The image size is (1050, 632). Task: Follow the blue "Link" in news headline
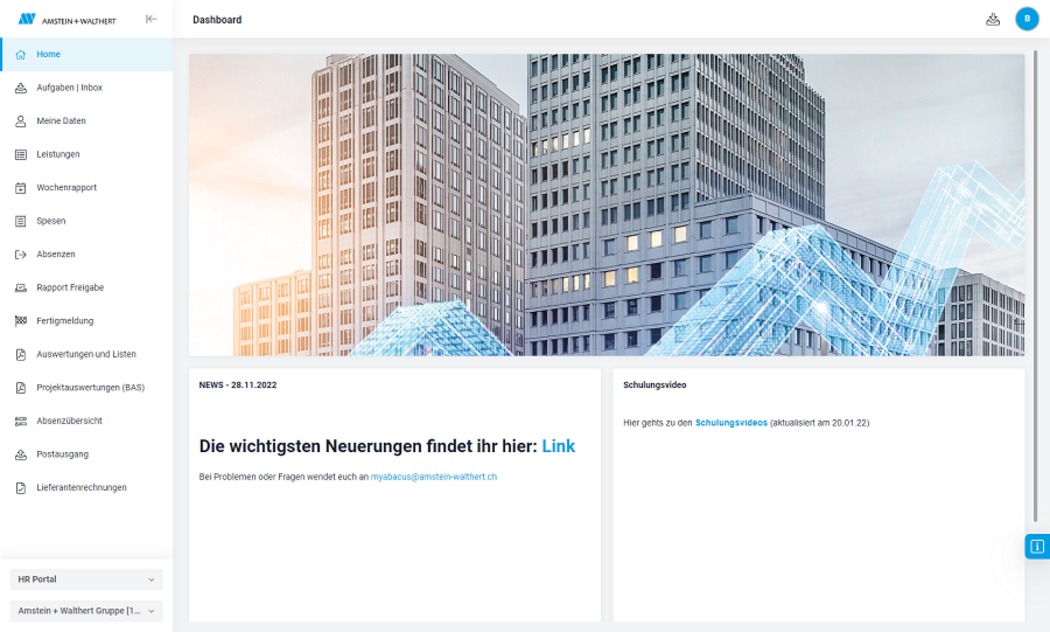tap(558, 446)
